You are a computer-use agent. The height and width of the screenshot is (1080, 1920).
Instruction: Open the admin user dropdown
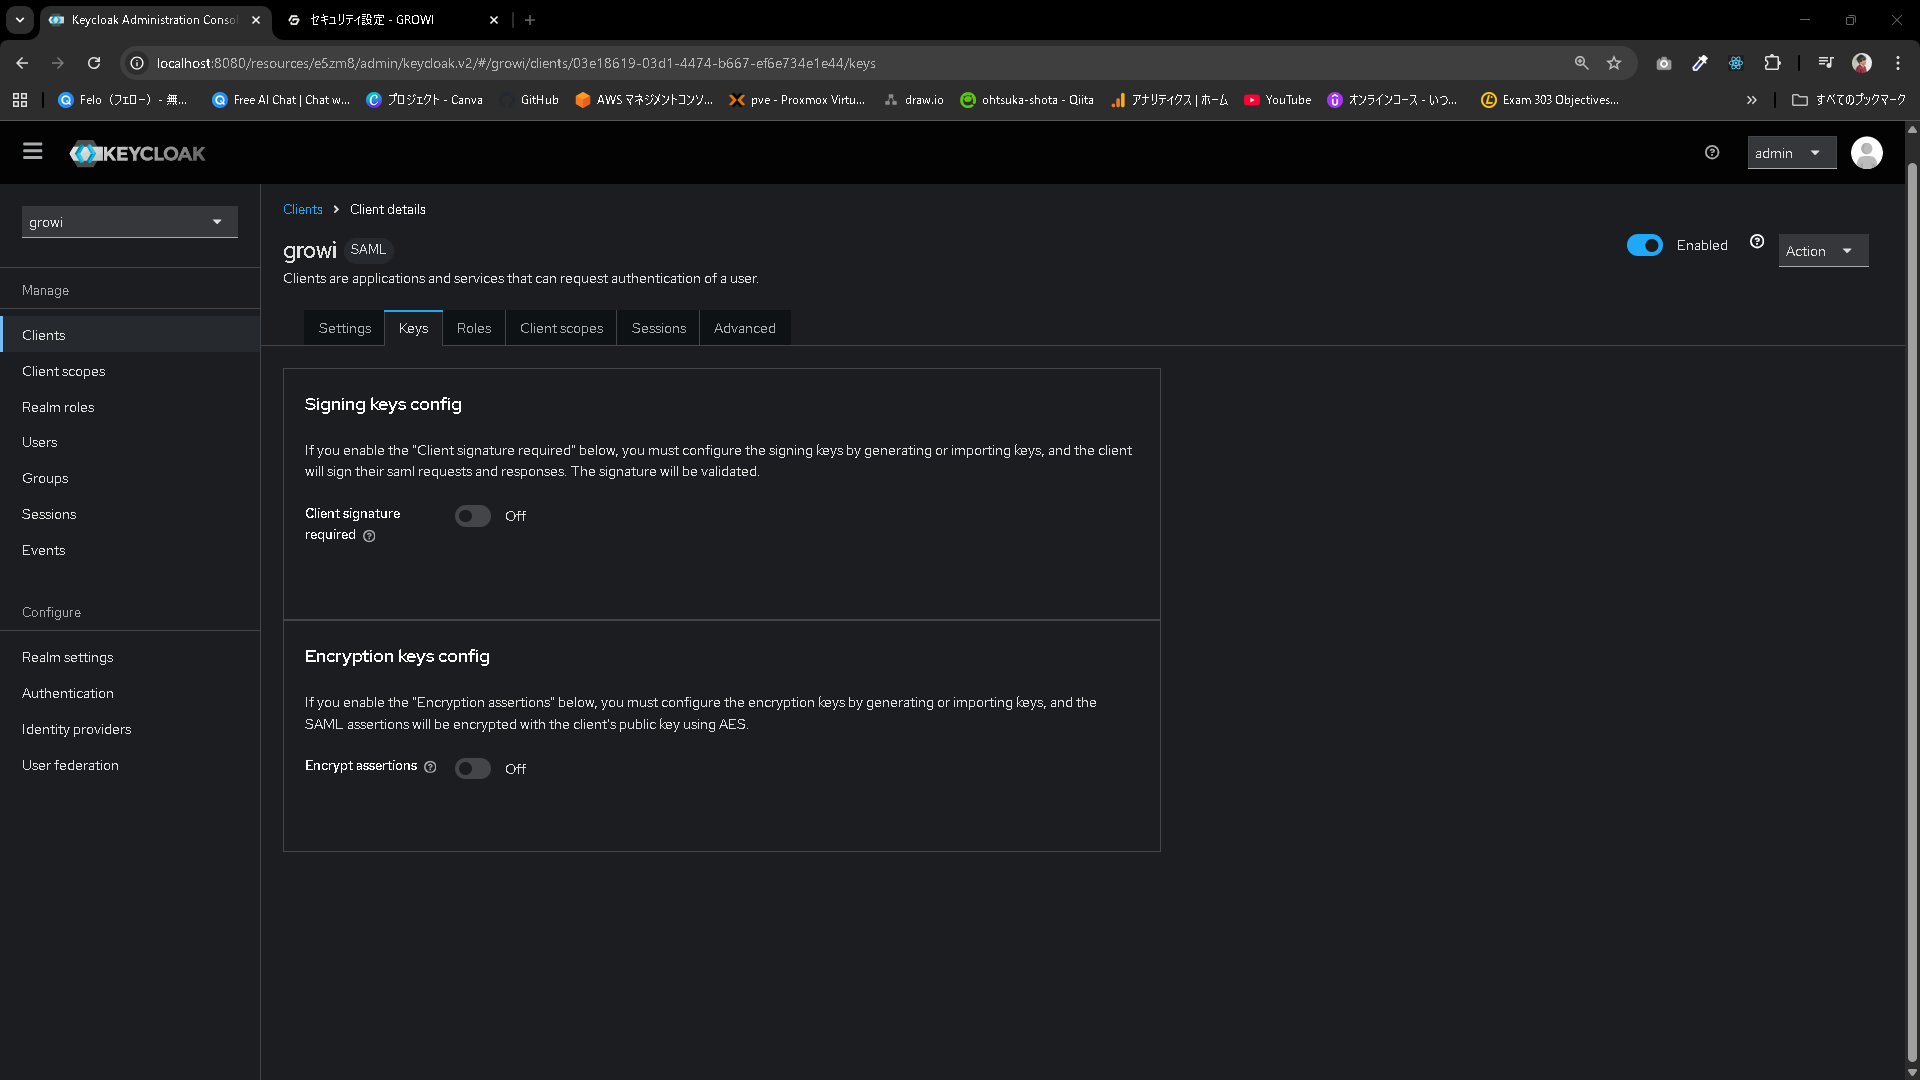[x=1790, y=153]
